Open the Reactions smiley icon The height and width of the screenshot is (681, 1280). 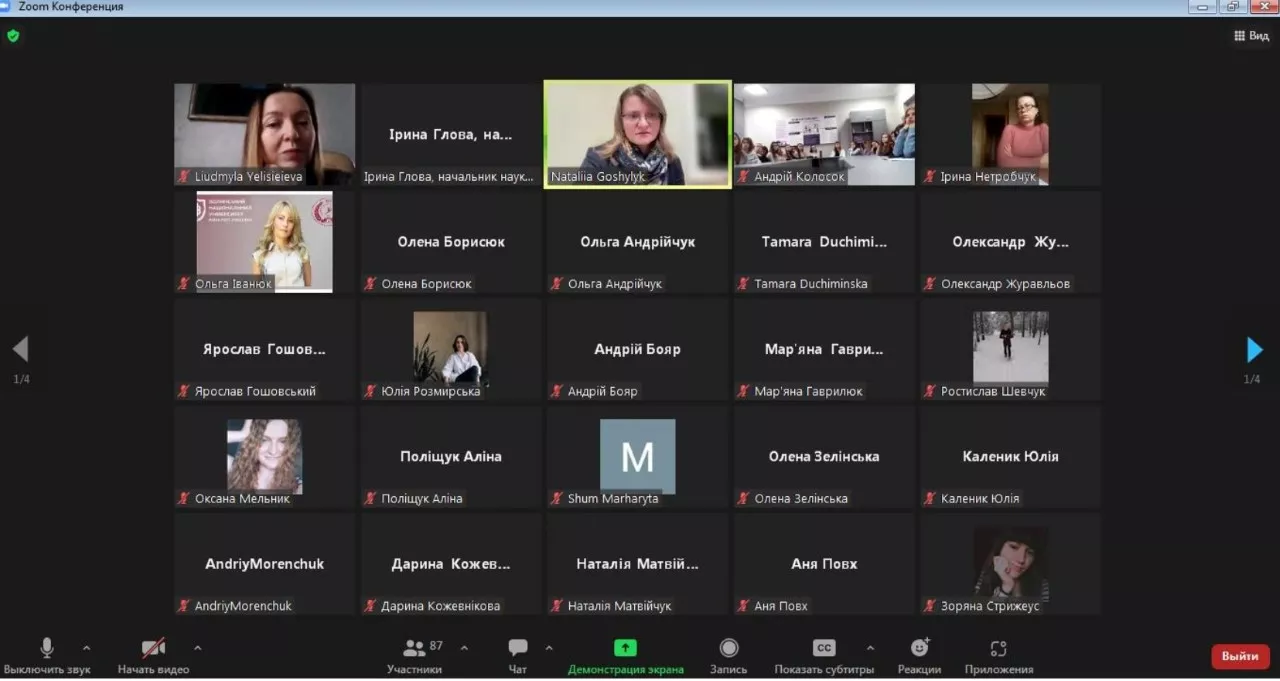[919, 648]
